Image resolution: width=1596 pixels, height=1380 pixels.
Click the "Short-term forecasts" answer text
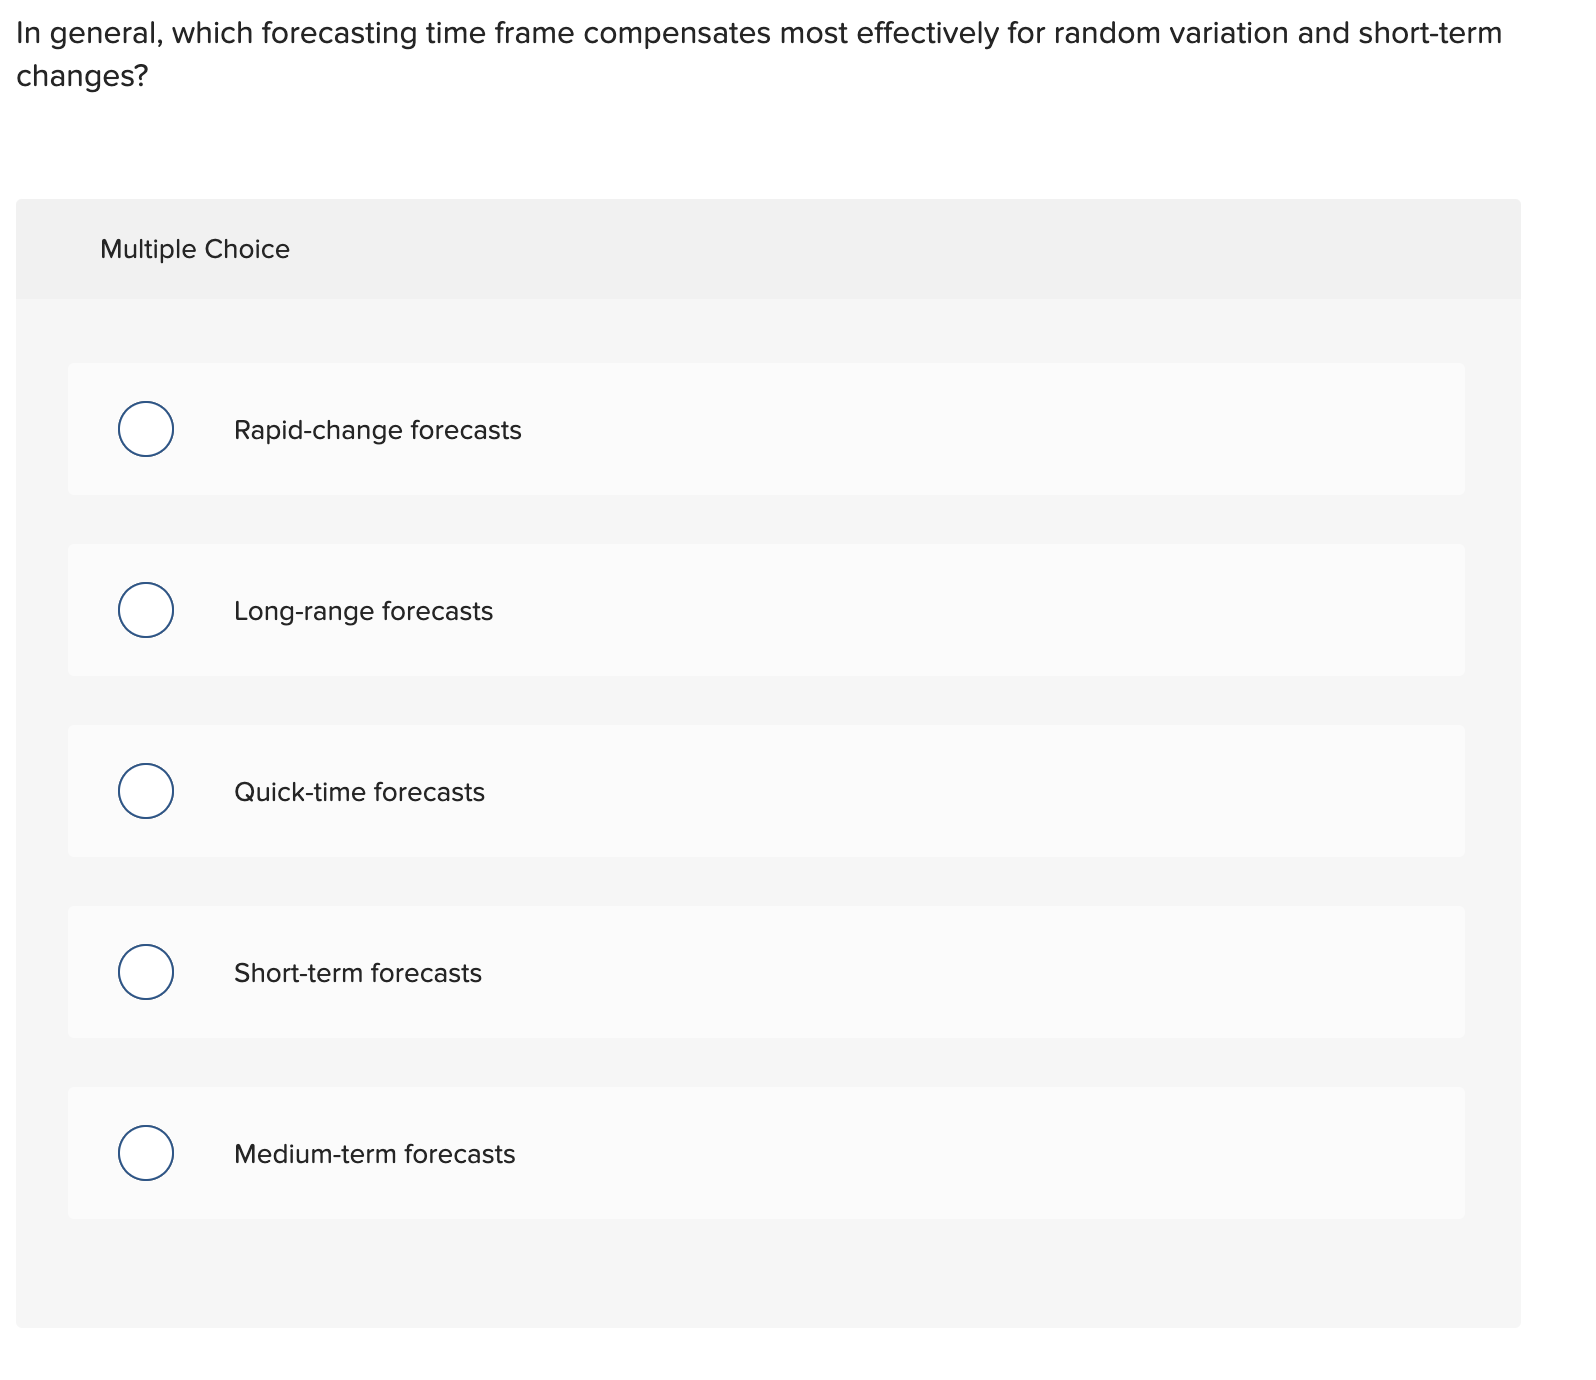click(357, 973)
